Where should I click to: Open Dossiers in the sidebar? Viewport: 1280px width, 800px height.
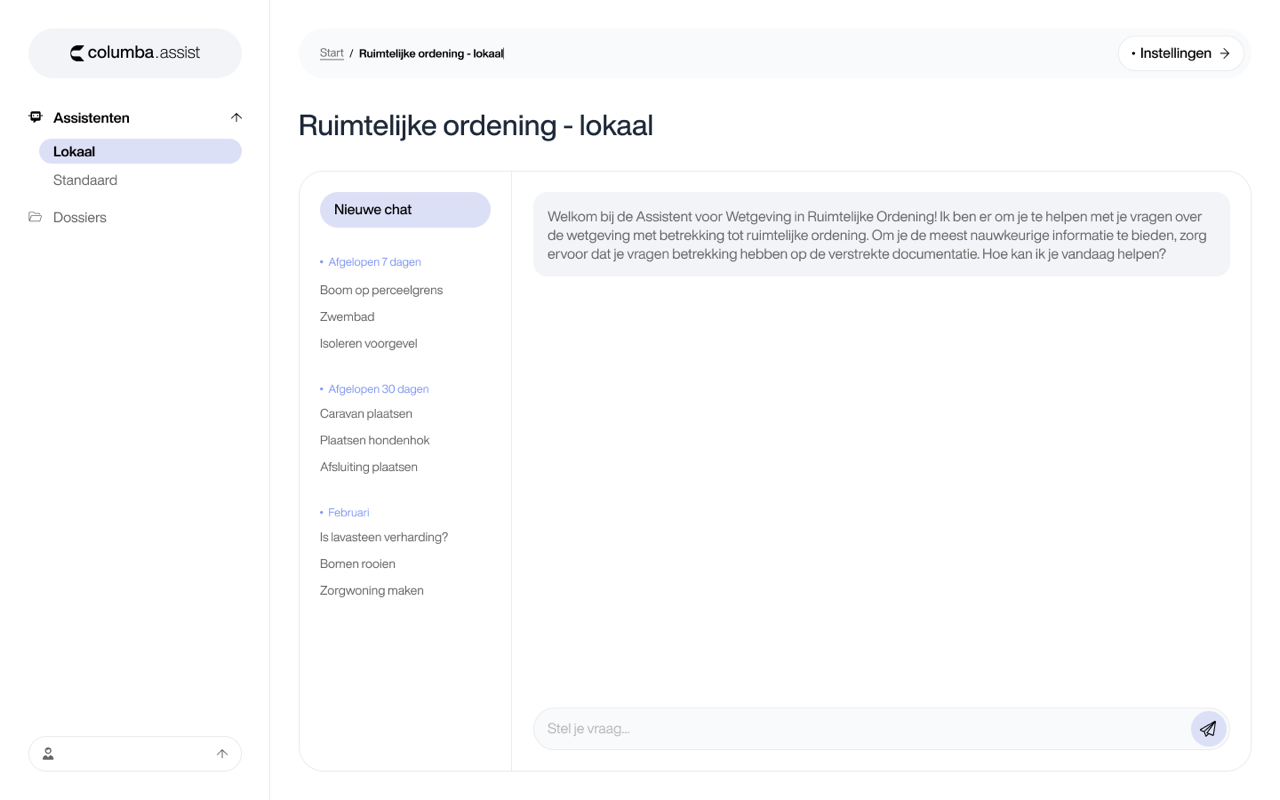[79, 217]
